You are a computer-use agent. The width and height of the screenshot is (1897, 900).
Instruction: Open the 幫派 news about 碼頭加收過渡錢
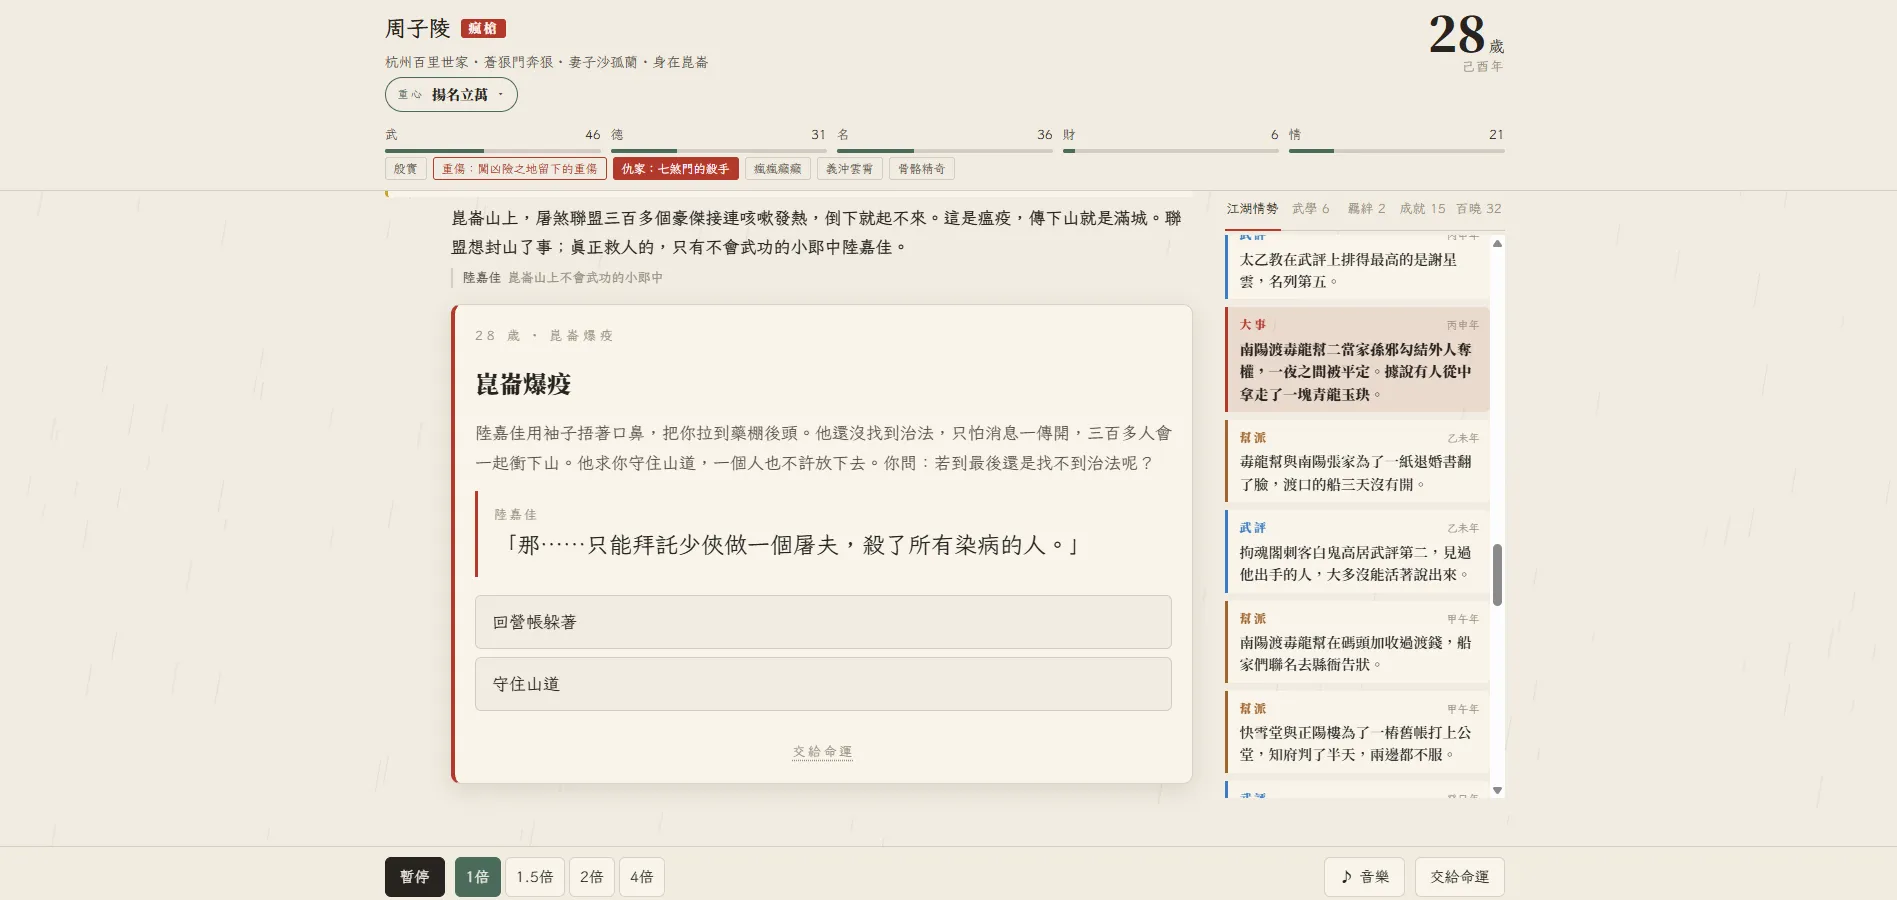click(x=1357, y=642)
